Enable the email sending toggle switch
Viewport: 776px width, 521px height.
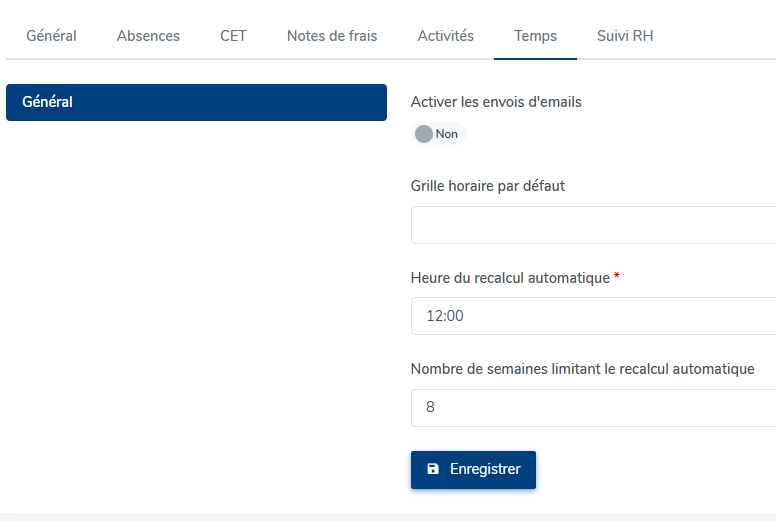[438, 134]
